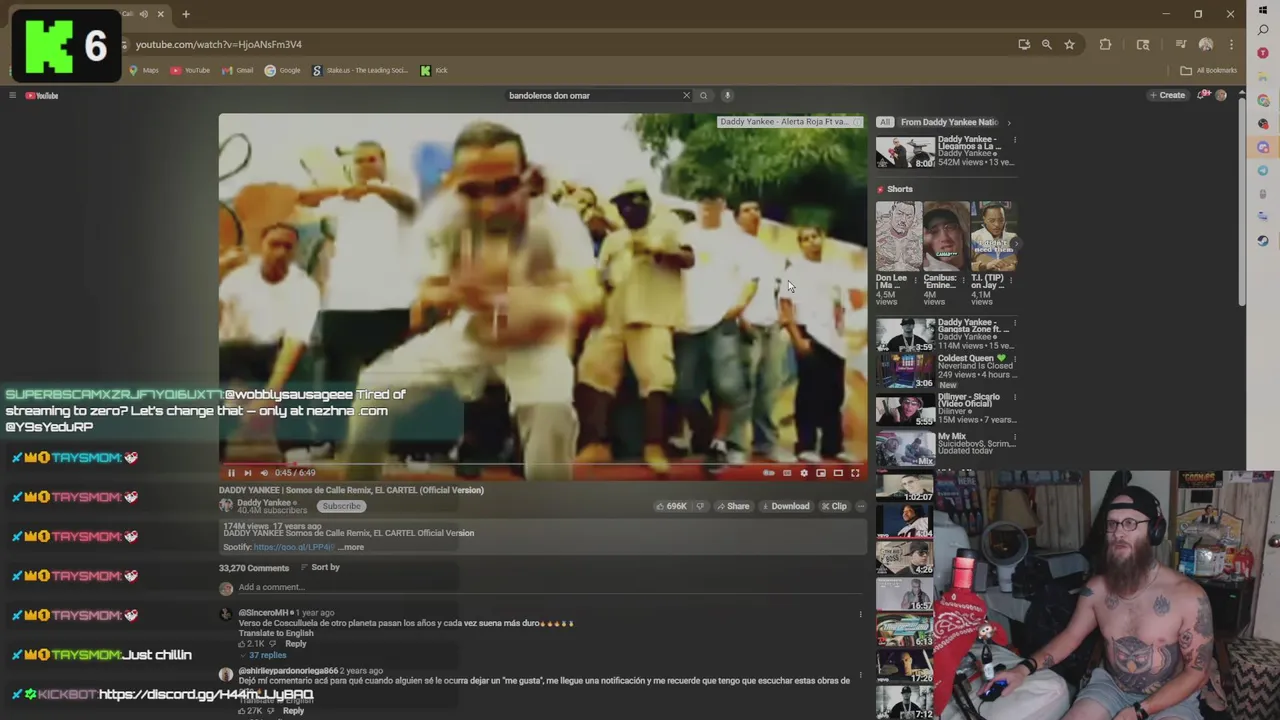Install app icon in address bar
Image resolution: width=1280 pixels, height=720 pixels.
pos(1024,44)
